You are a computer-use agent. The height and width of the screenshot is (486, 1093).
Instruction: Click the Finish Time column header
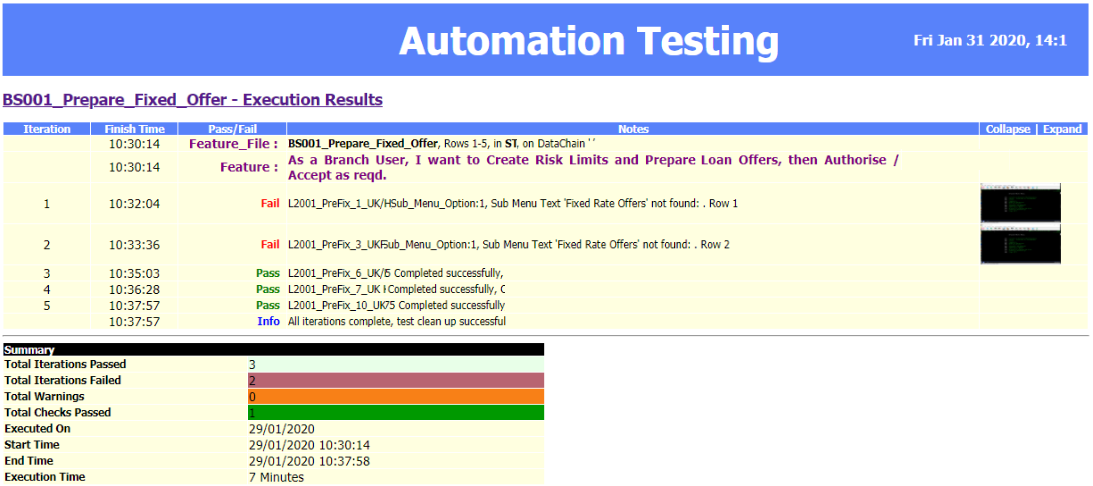pyautogui.click(x=134, y=129)
